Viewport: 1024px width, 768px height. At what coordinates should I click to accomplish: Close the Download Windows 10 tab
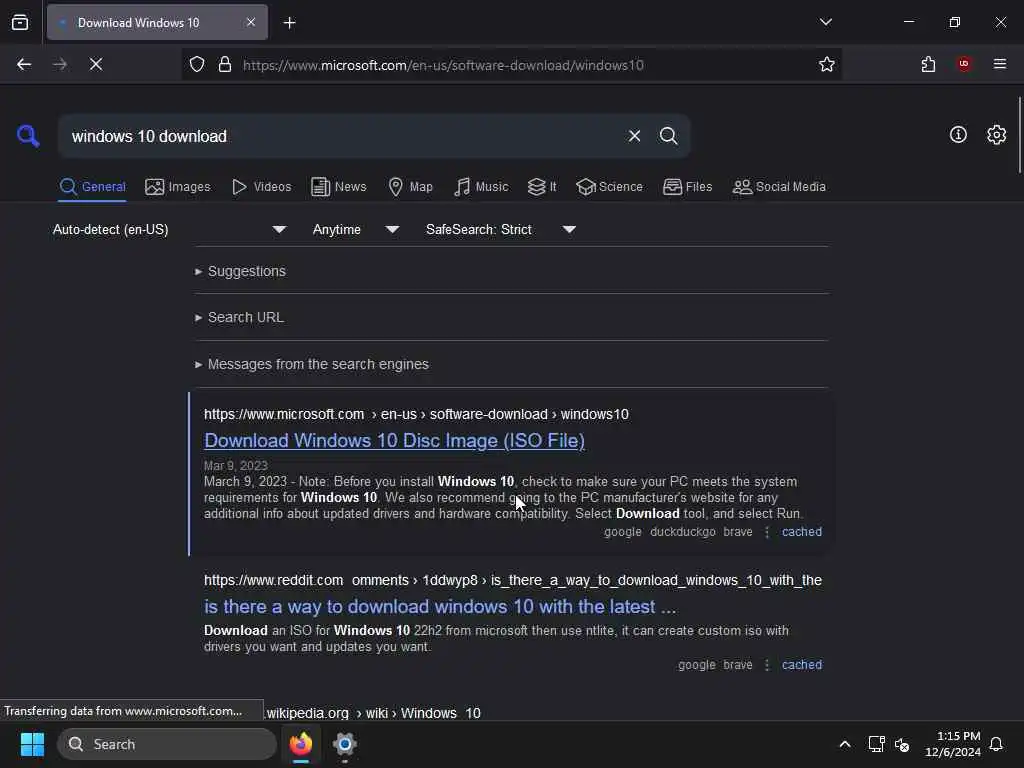tap(251, 22)
